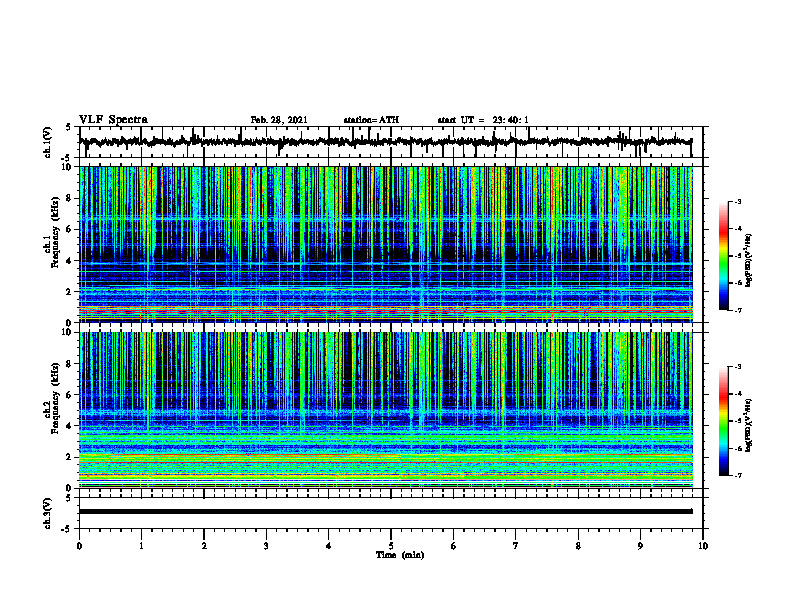792x612 pixels.
Task: Click the 'start UT = 23:40:1' text
Action: 483,120
